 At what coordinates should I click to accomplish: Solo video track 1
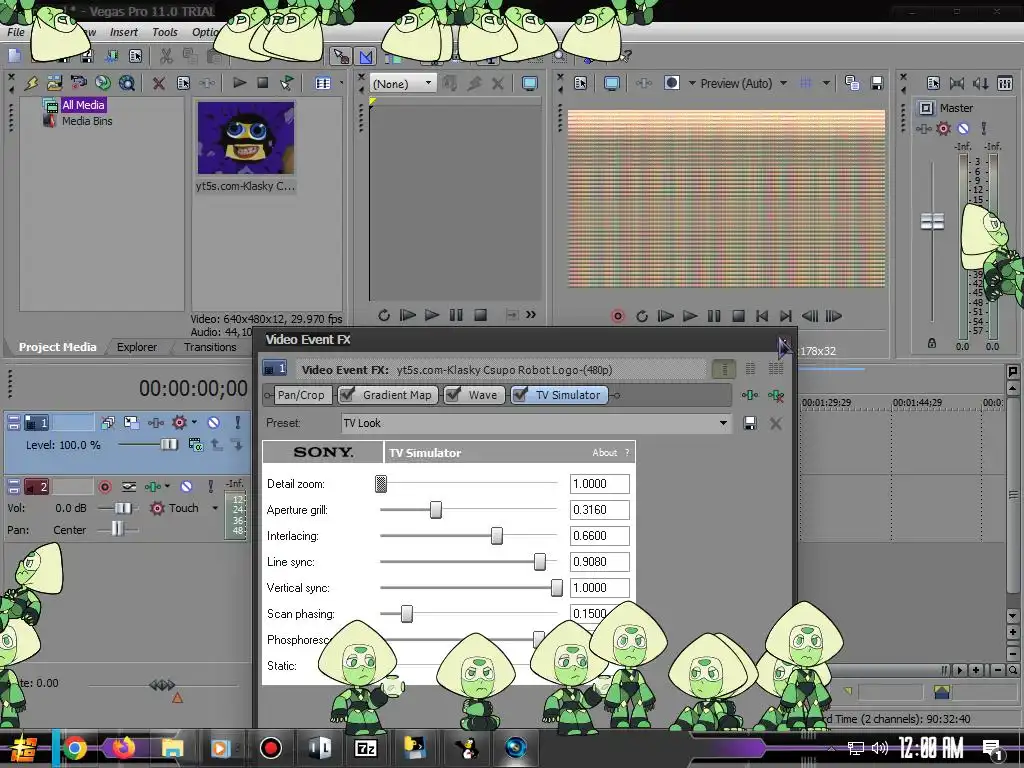coord(237,423)
